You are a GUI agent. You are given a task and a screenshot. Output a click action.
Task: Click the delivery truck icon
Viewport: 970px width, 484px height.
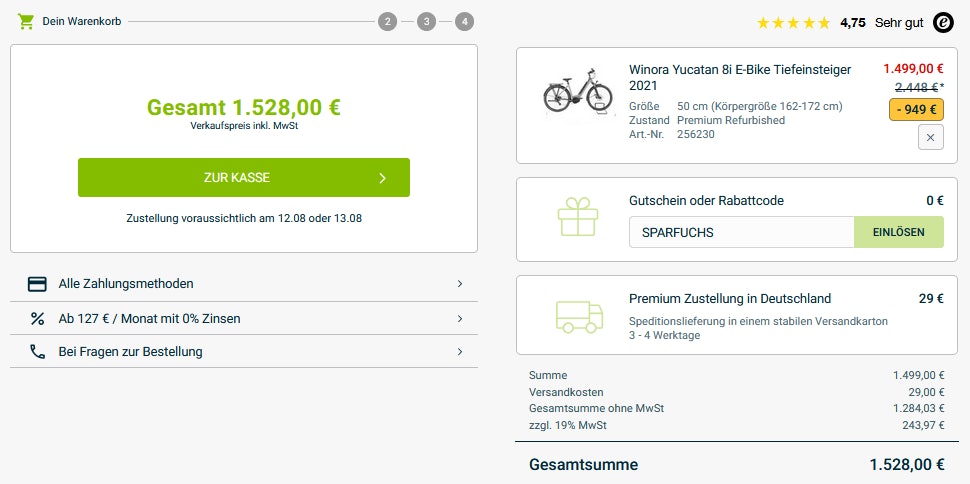pyautogui.click(x=579, y=316)
